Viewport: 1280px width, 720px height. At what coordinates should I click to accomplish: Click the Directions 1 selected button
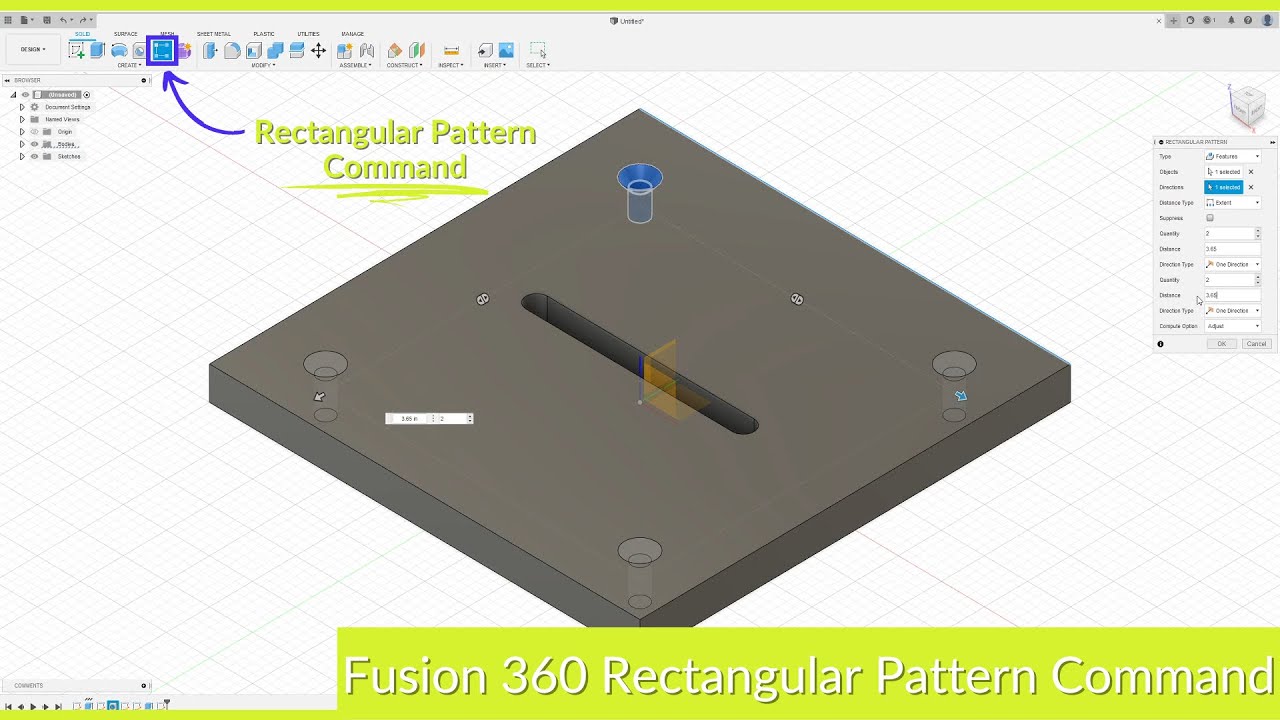1224,187
